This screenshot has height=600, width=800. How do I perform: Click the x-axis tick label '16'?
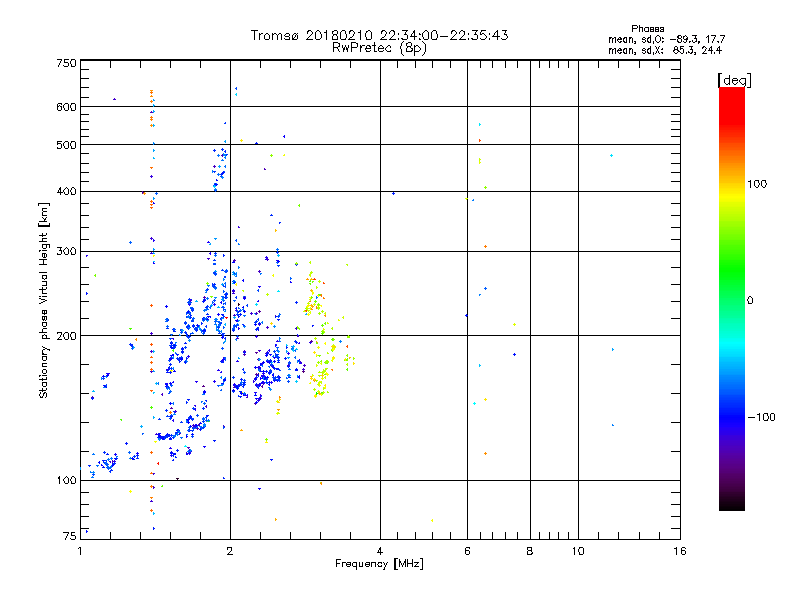click(x=680, y=551)
